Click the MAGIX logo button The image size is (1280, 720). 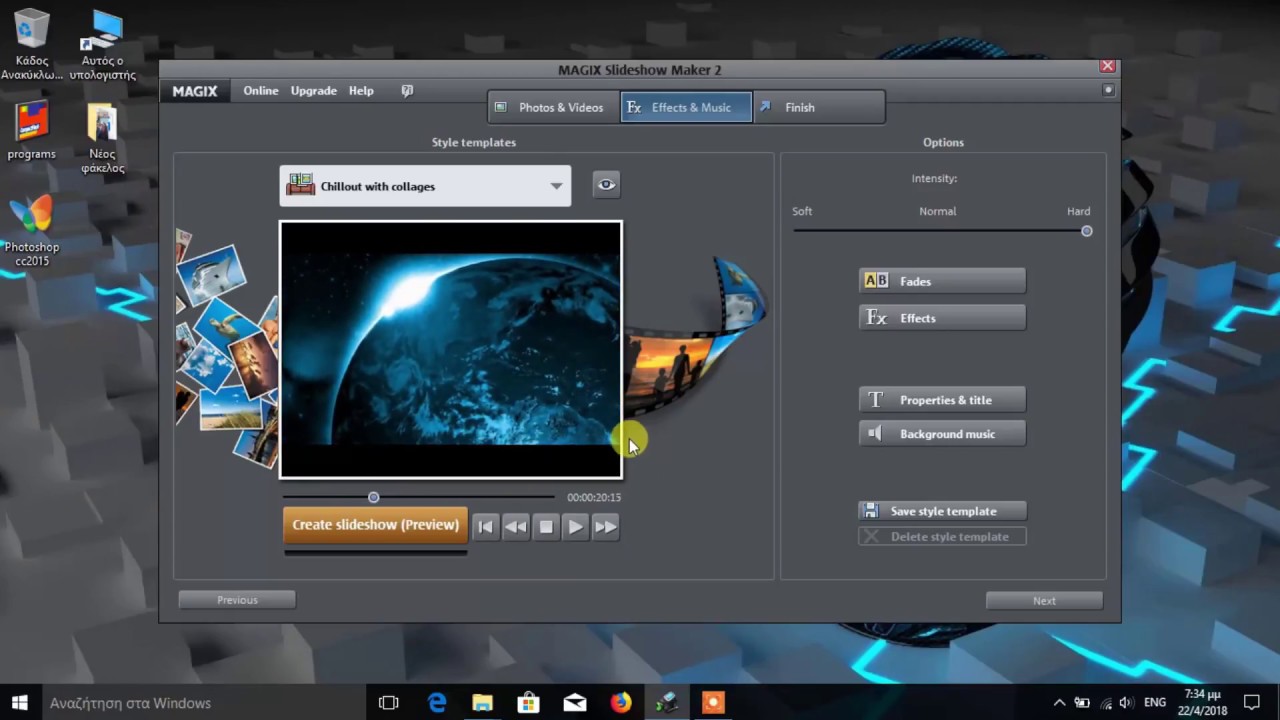195,91
